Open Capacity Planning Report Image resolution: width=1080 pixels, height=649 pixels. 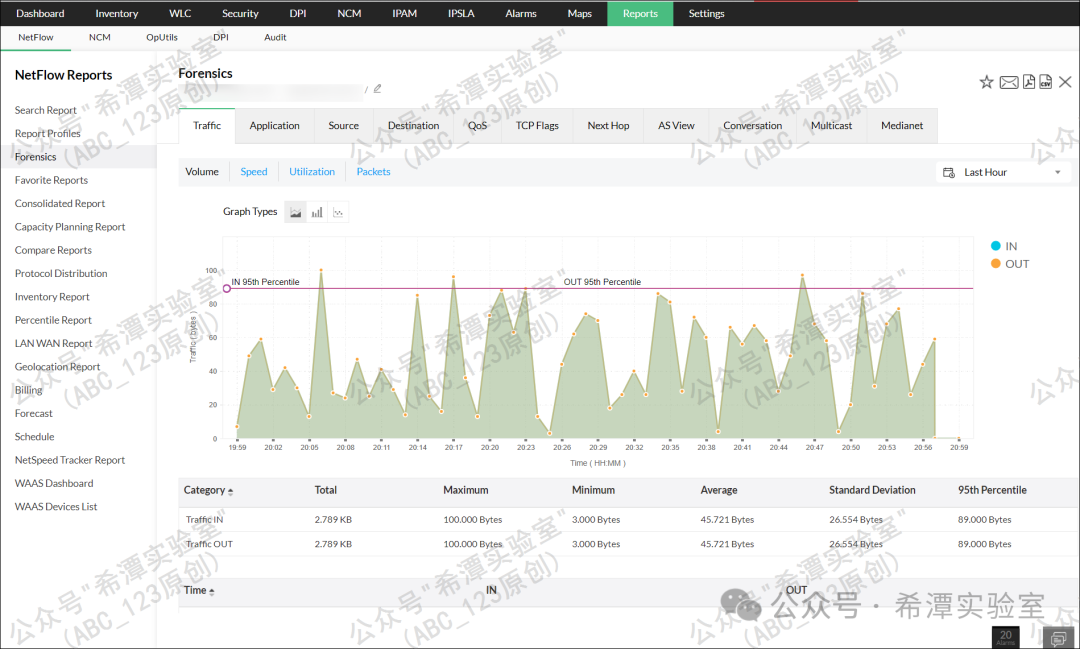click(70, 227)
